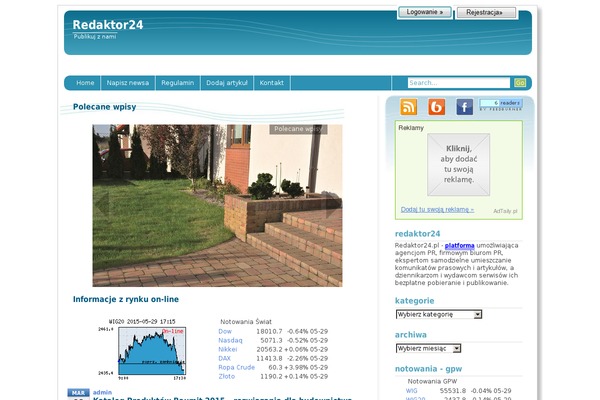Viewport: 600px width, 400px height.
Task: Open the Home menu item
Action: (x=85, y=83)
